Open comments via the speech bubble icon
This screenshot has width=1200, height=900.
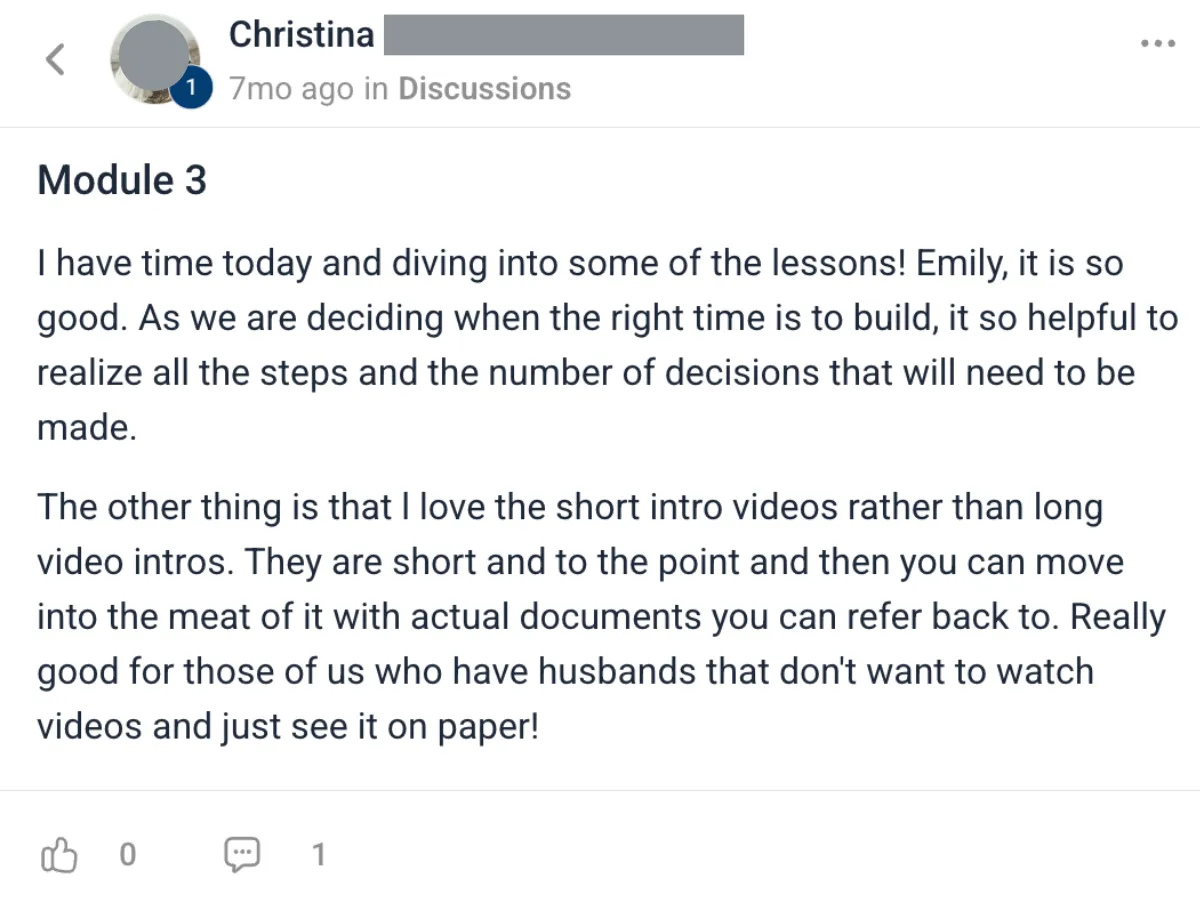[242, 855]
